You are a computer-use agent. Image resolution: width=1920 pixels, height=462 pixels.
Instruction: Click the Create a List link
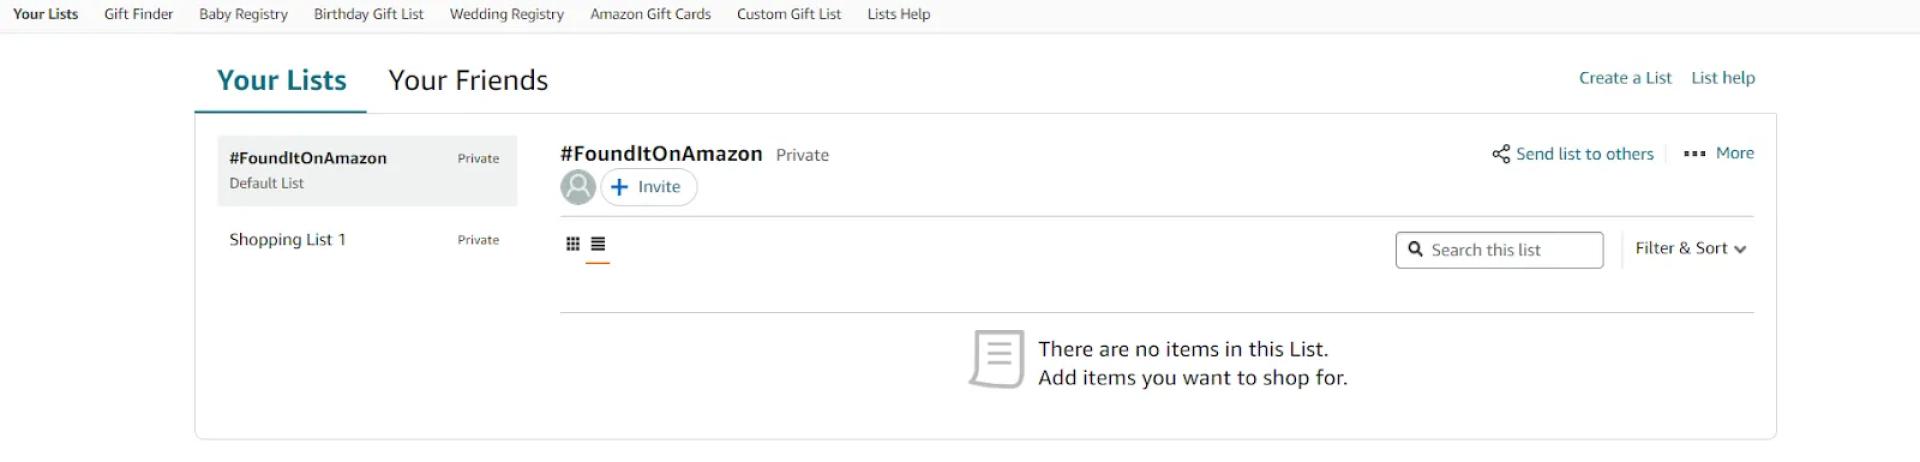point(1625,78)
